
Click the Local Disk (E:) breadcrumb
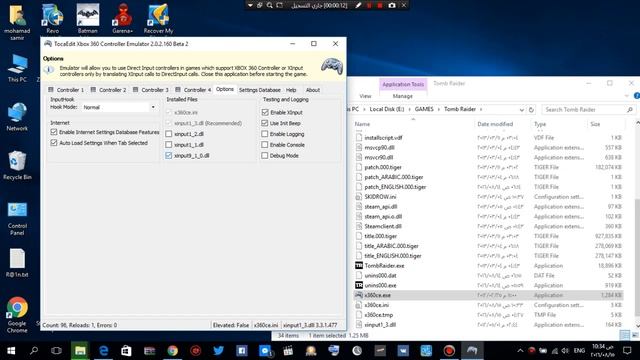tap(387, 109)
